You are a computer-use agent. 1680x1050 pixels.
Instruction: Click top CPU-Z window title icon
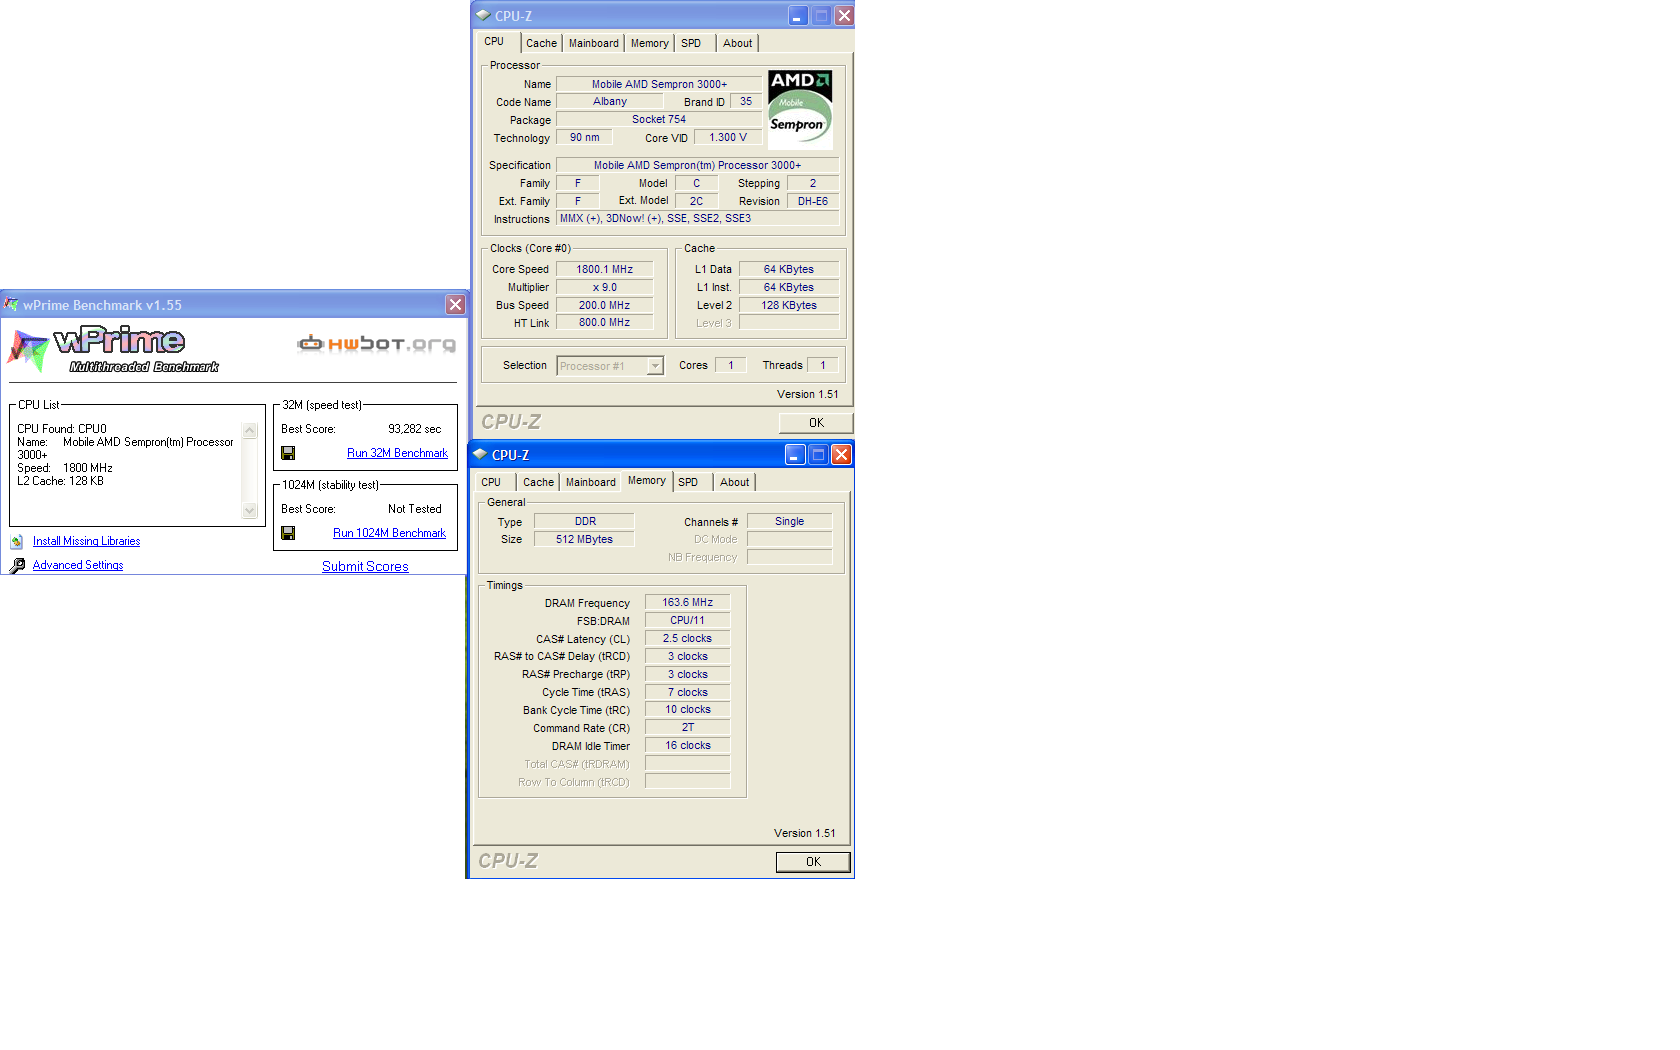click(483, 16)
